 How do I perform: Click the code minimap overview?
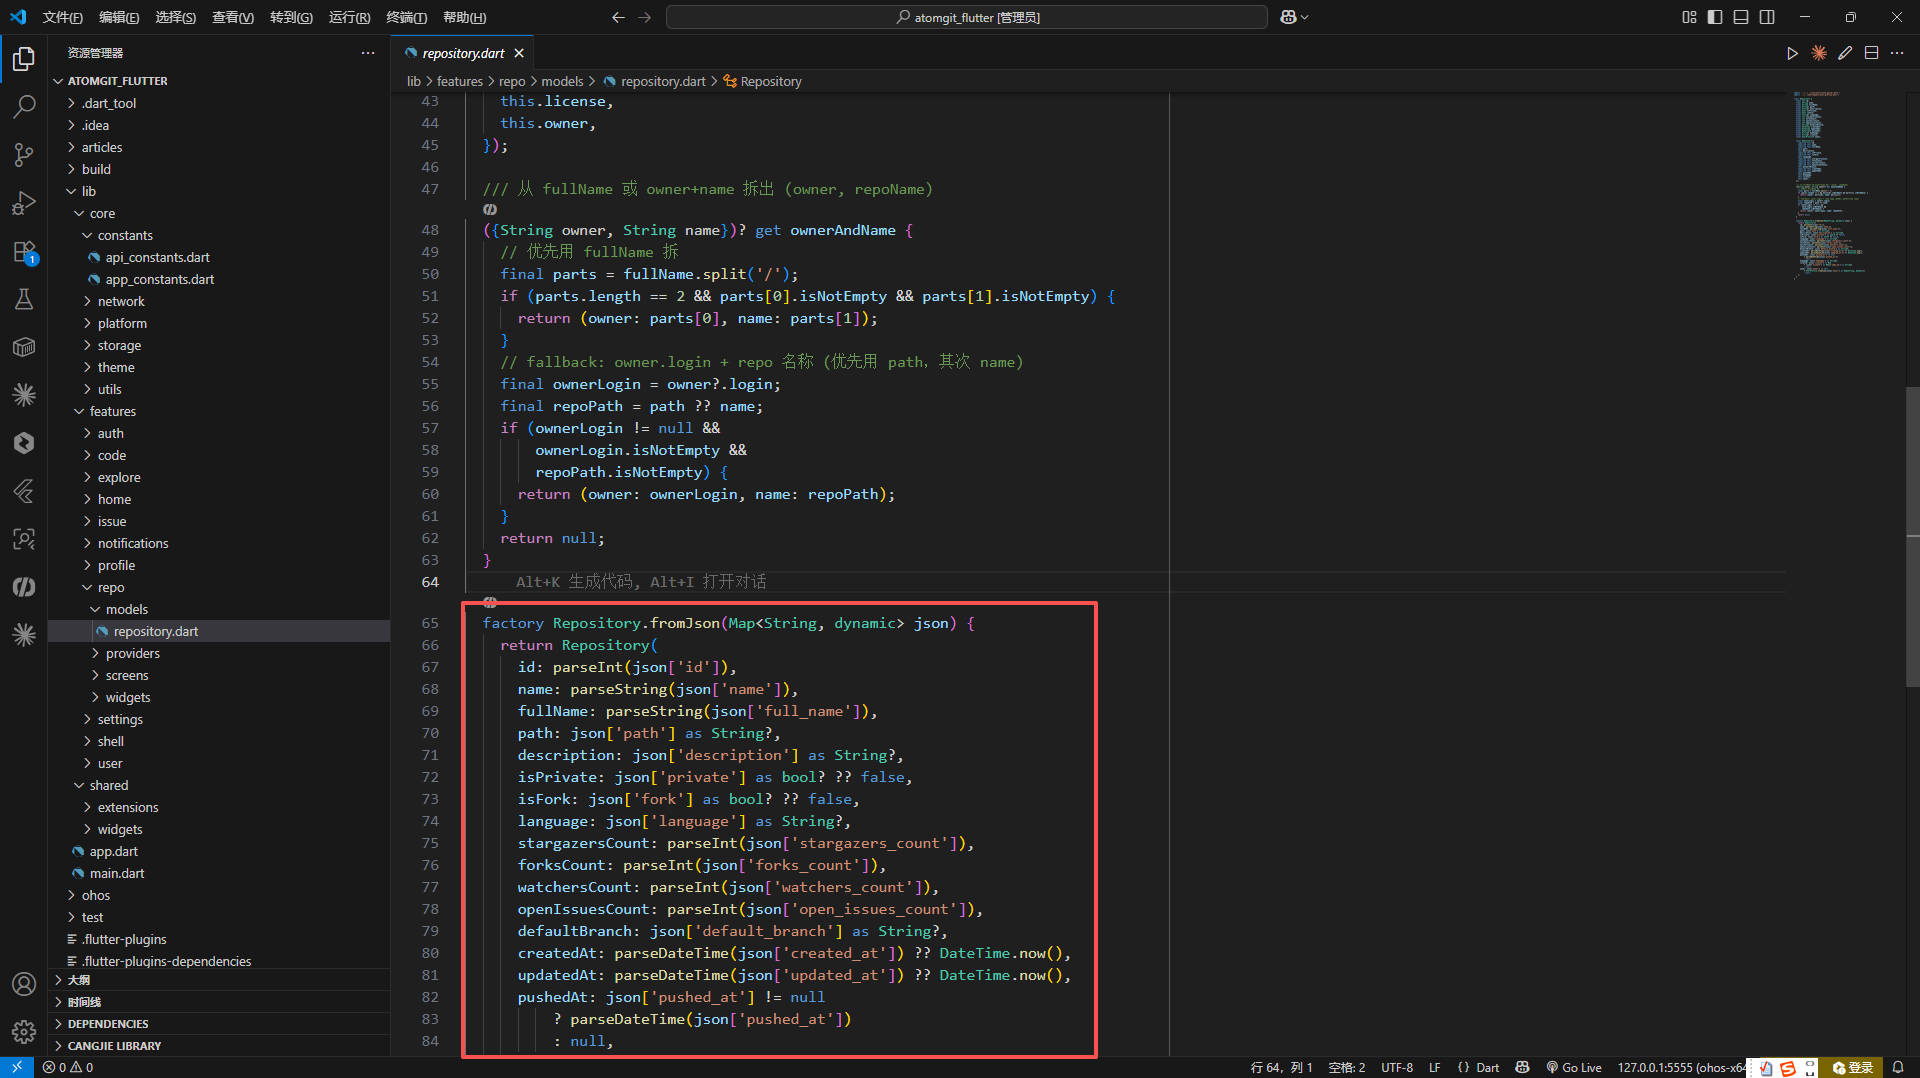pyautogui.click(x=1832, y=183)
